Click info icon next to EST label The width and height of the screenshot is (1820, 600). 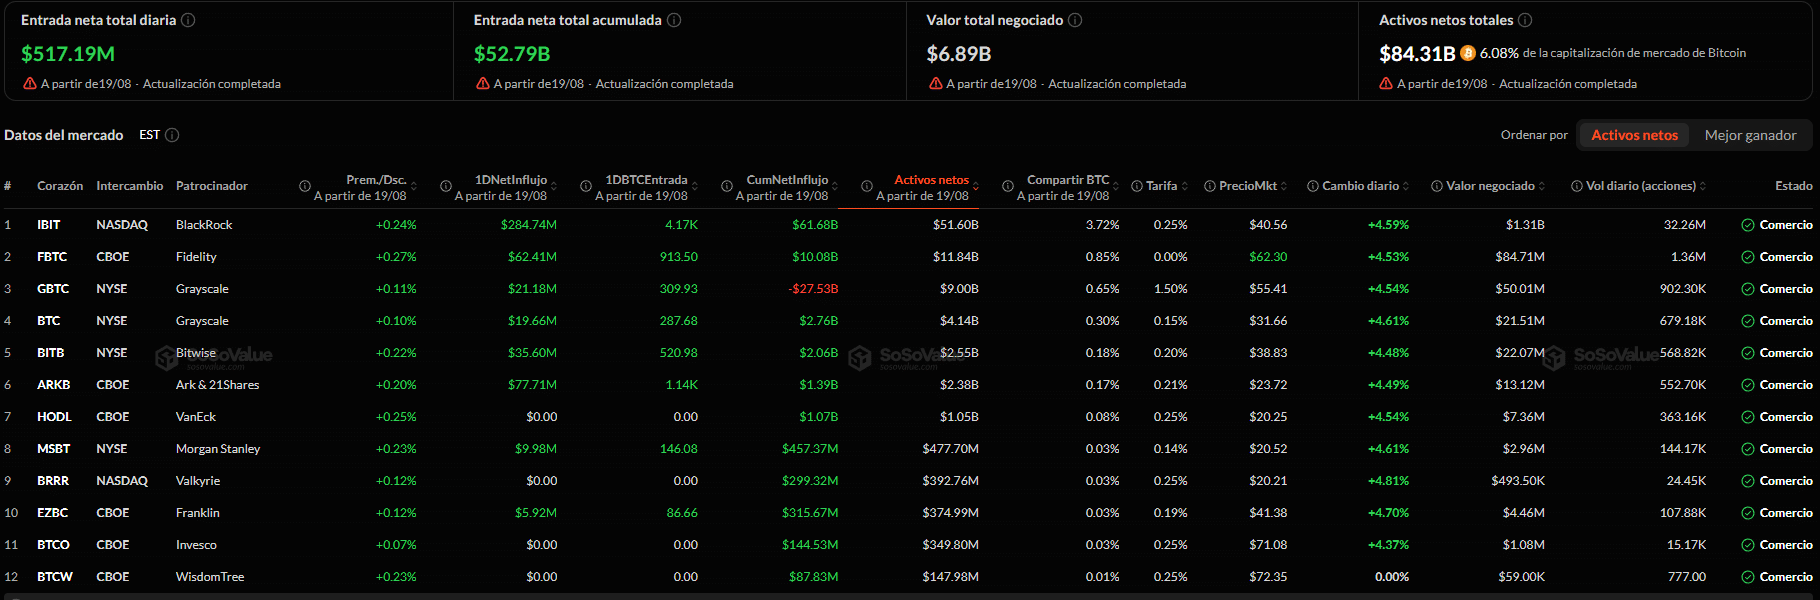point(172,135)
